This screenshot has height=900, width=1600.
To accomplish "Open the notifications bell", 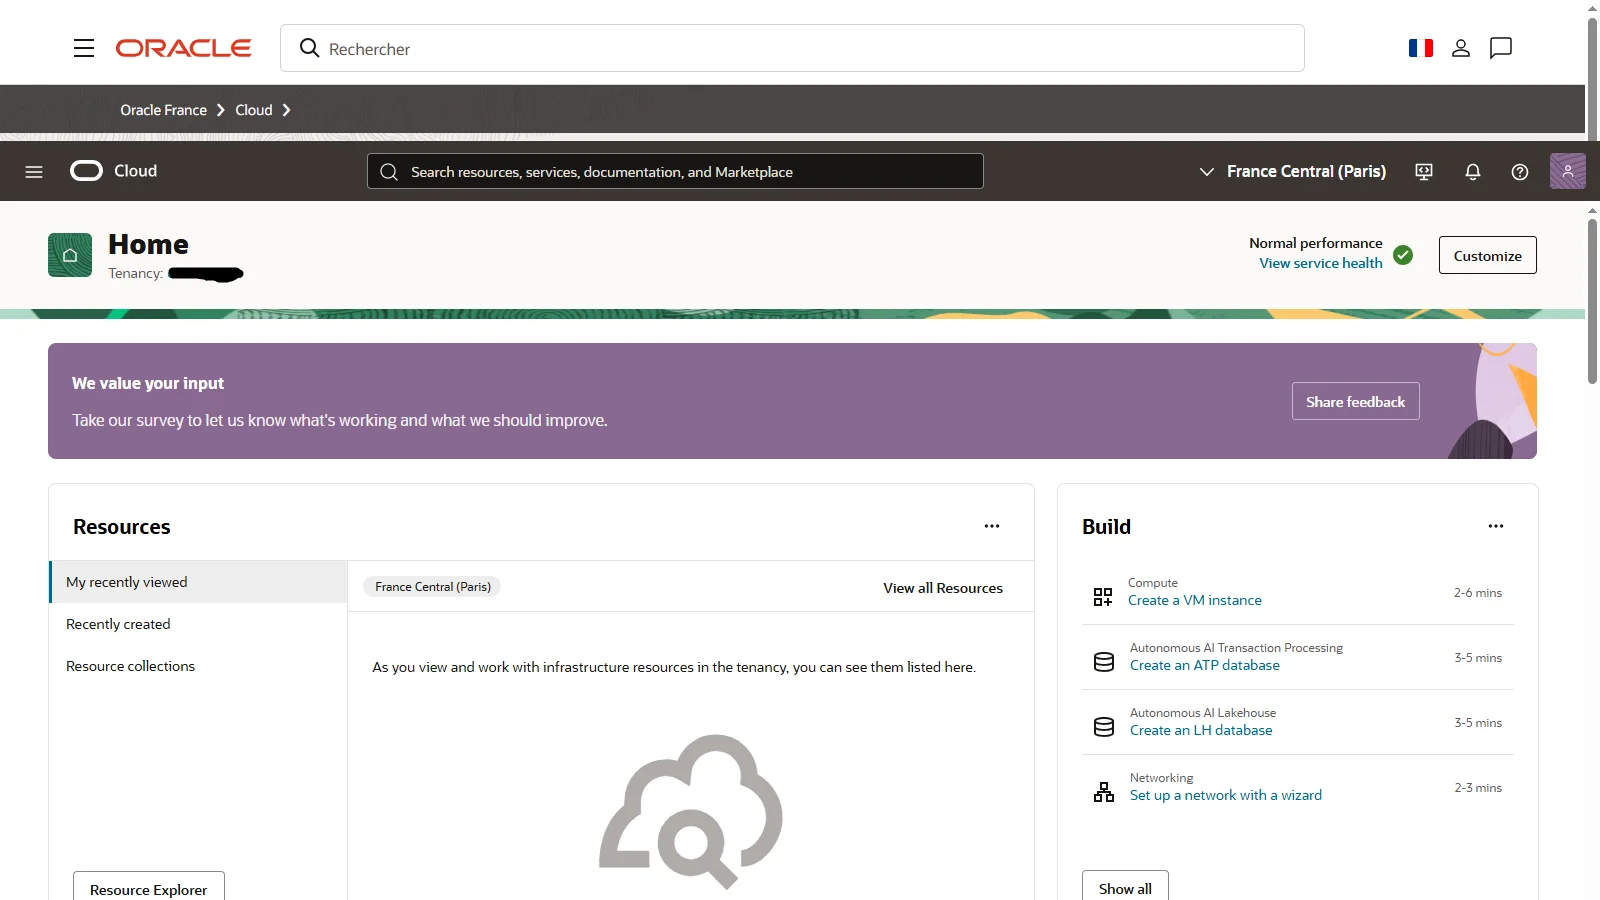I will pyautogui.click(x=1472, y=172).
